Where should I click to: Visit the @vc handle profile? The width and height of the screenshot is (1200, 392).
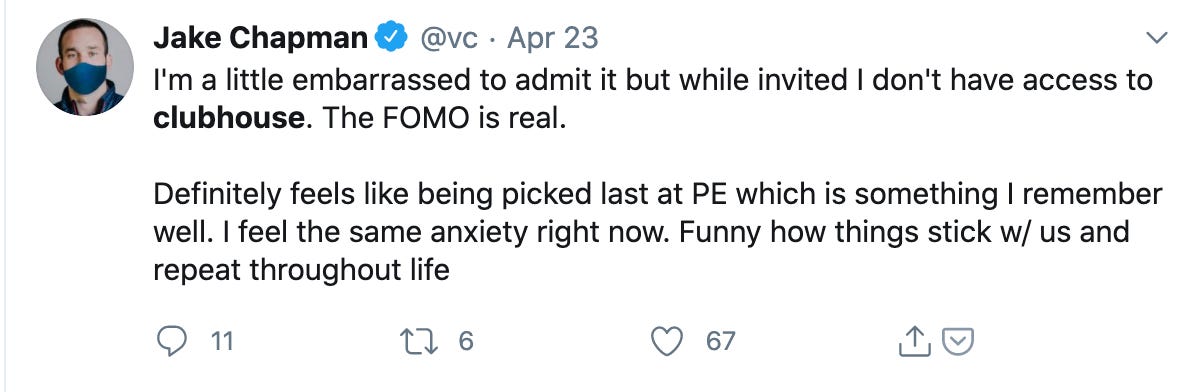click(x=450, y=38)
